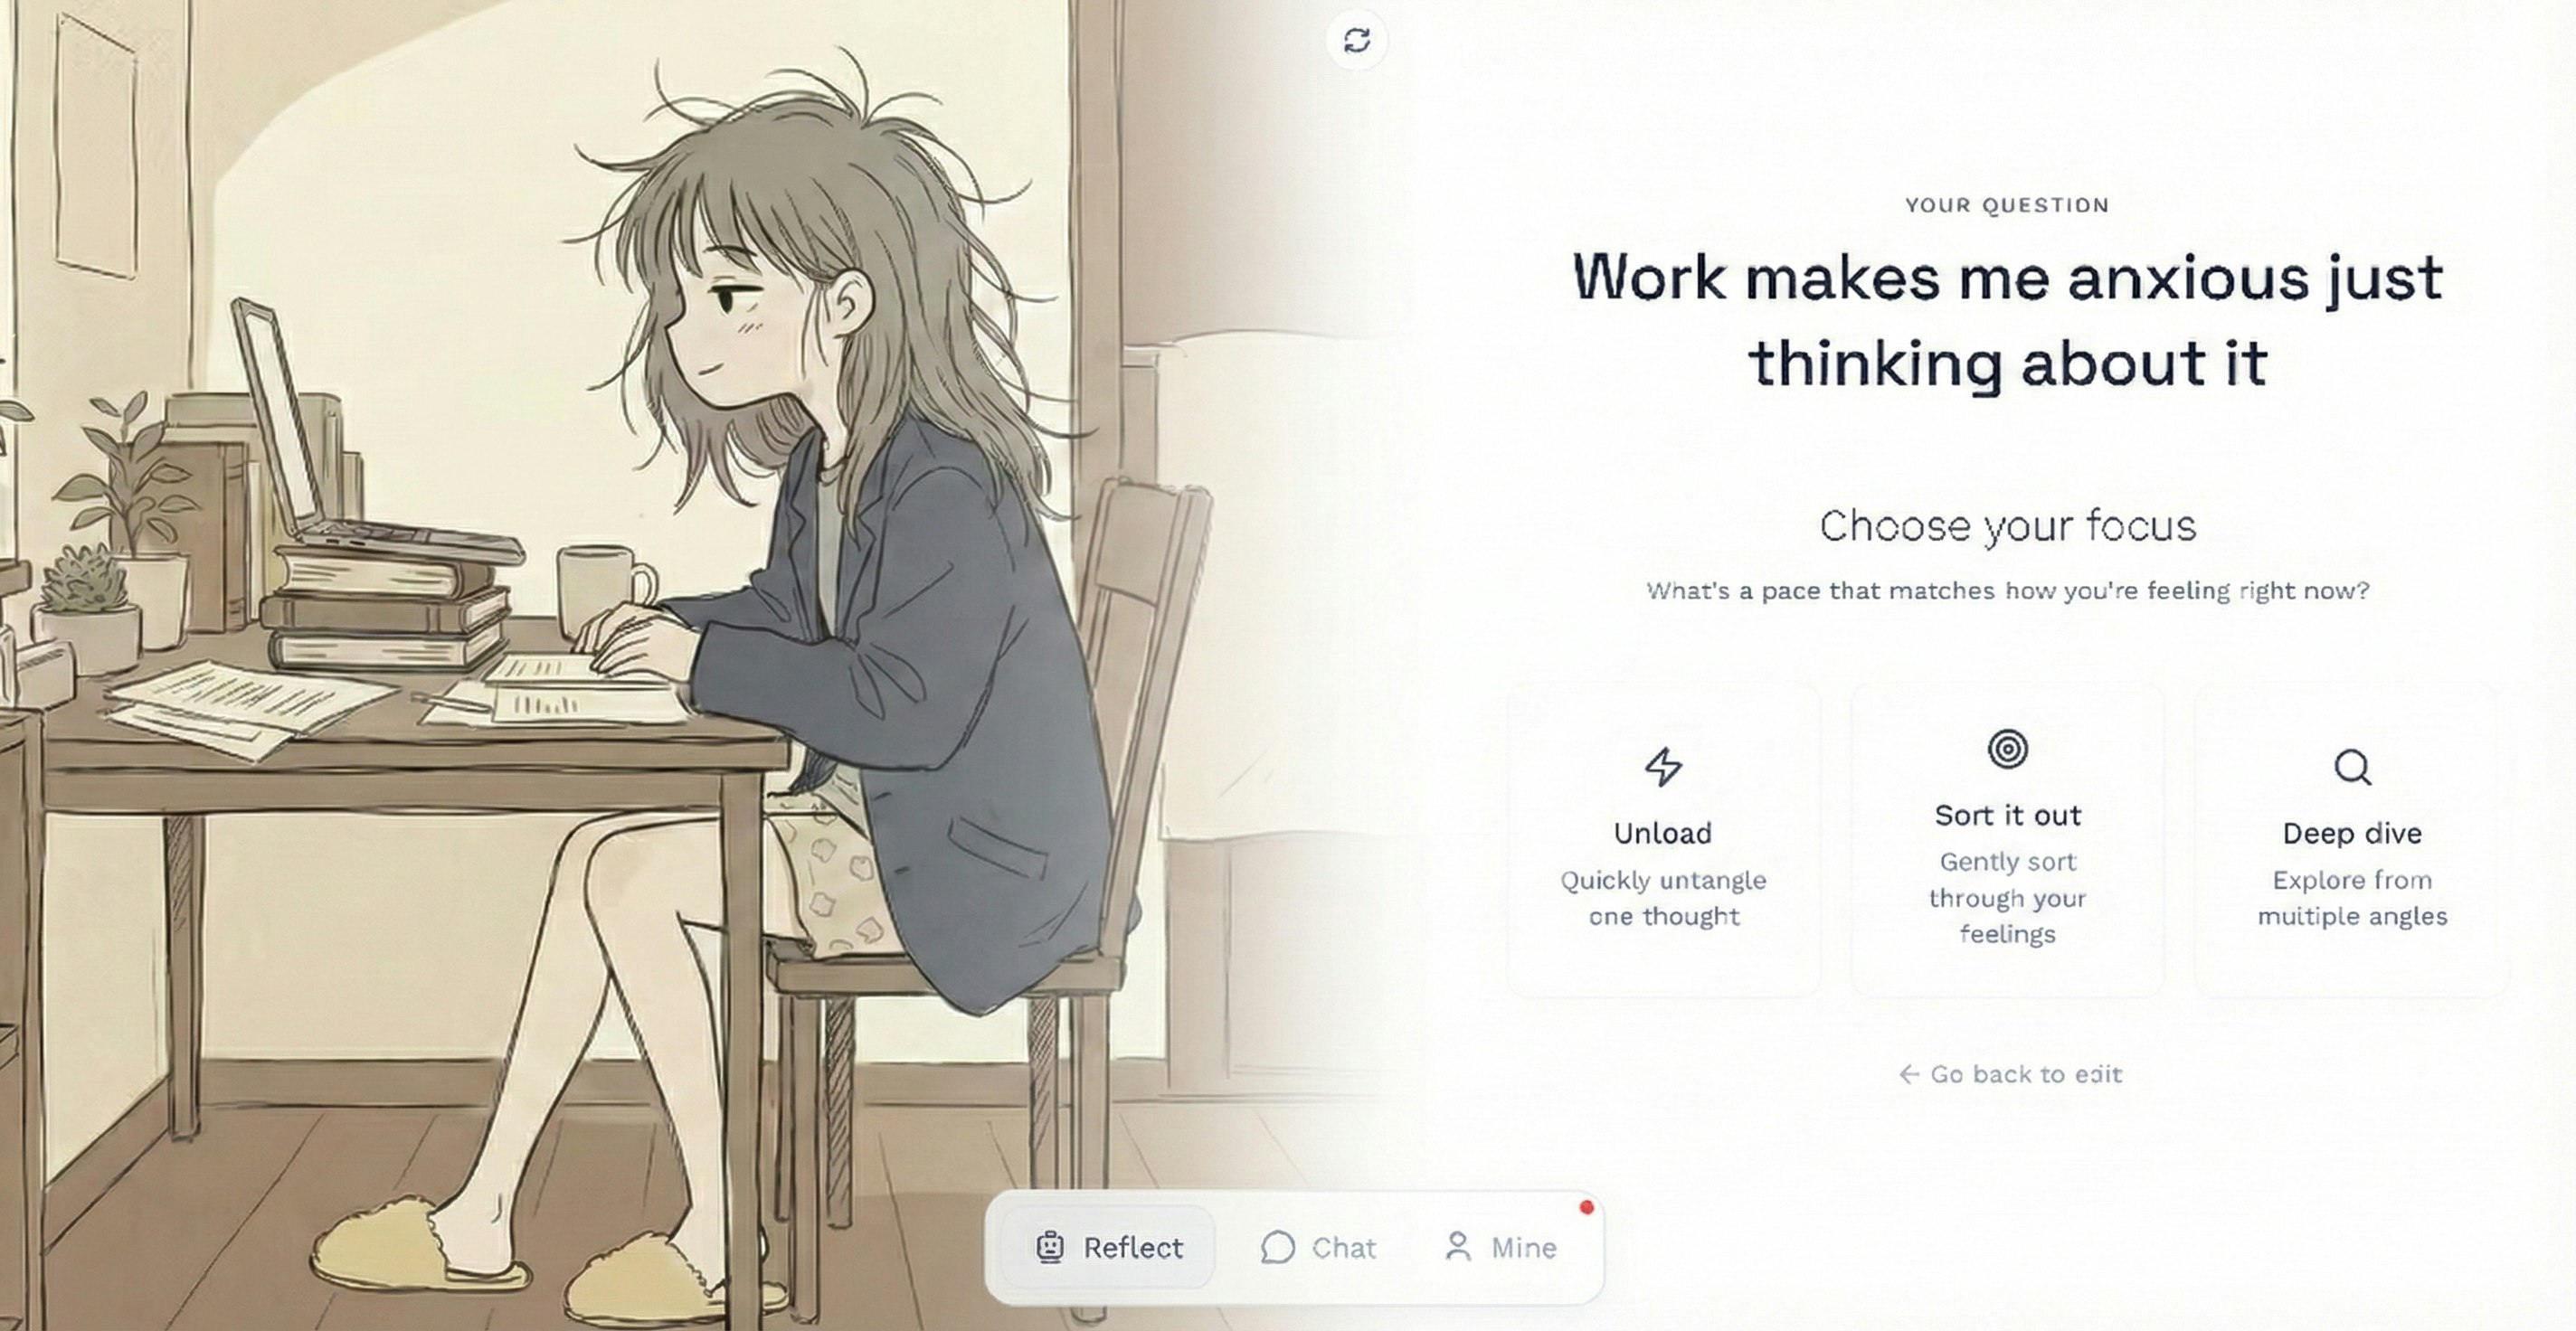The height and width of the screenshot is (1331, 2576).
Task: Click the red notification dot
Action: (x=1586, y=1207)
